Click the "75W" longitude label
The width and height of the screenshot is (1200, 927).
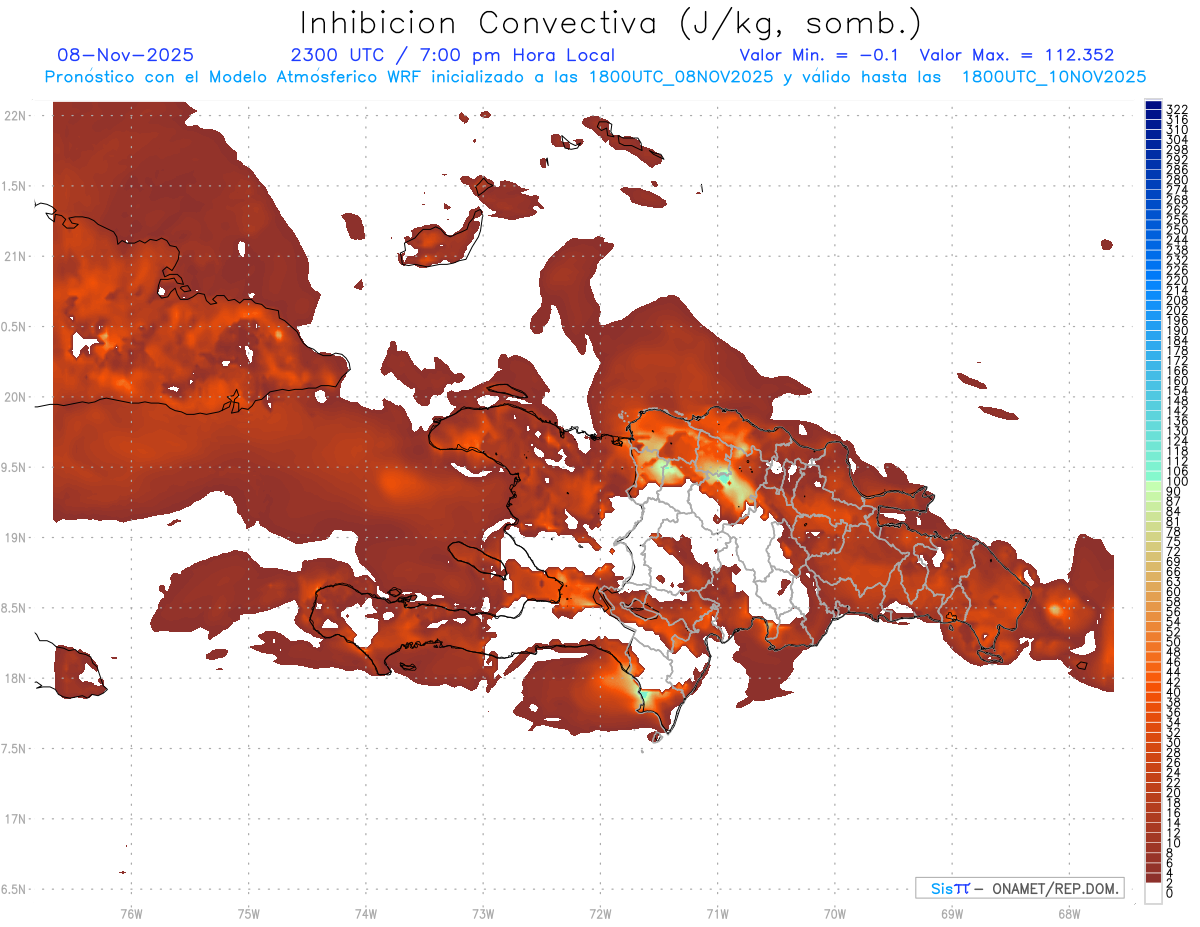click(x=249, y=913)
